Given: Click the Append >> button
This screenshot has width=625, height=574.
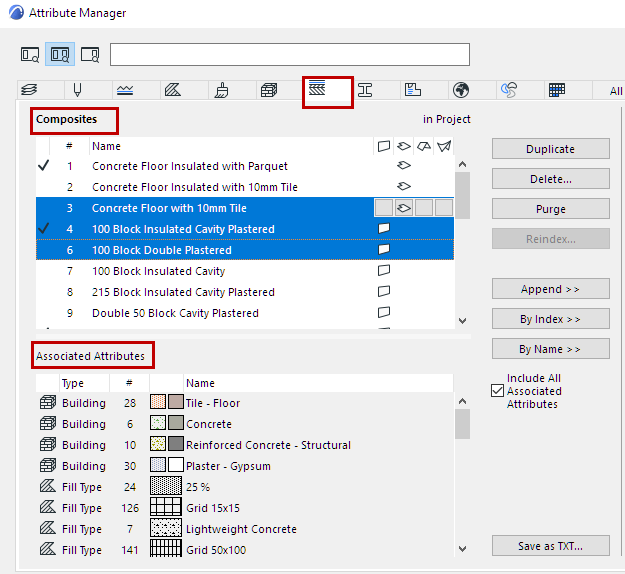Looking at the screenshot, I should (550, 289).
